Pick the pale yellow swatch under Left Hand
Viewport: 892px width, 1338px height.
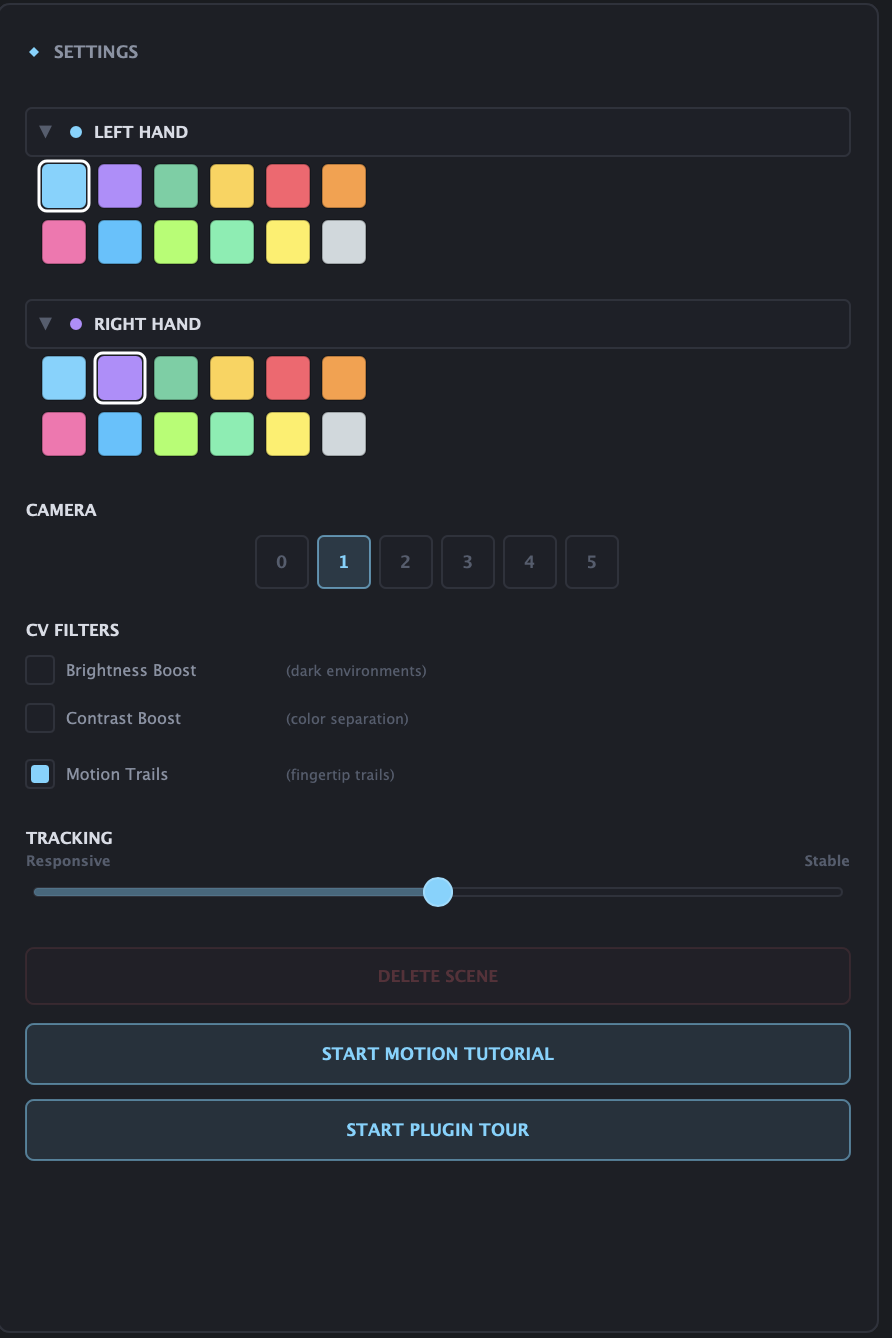click(x=288, y=242)
